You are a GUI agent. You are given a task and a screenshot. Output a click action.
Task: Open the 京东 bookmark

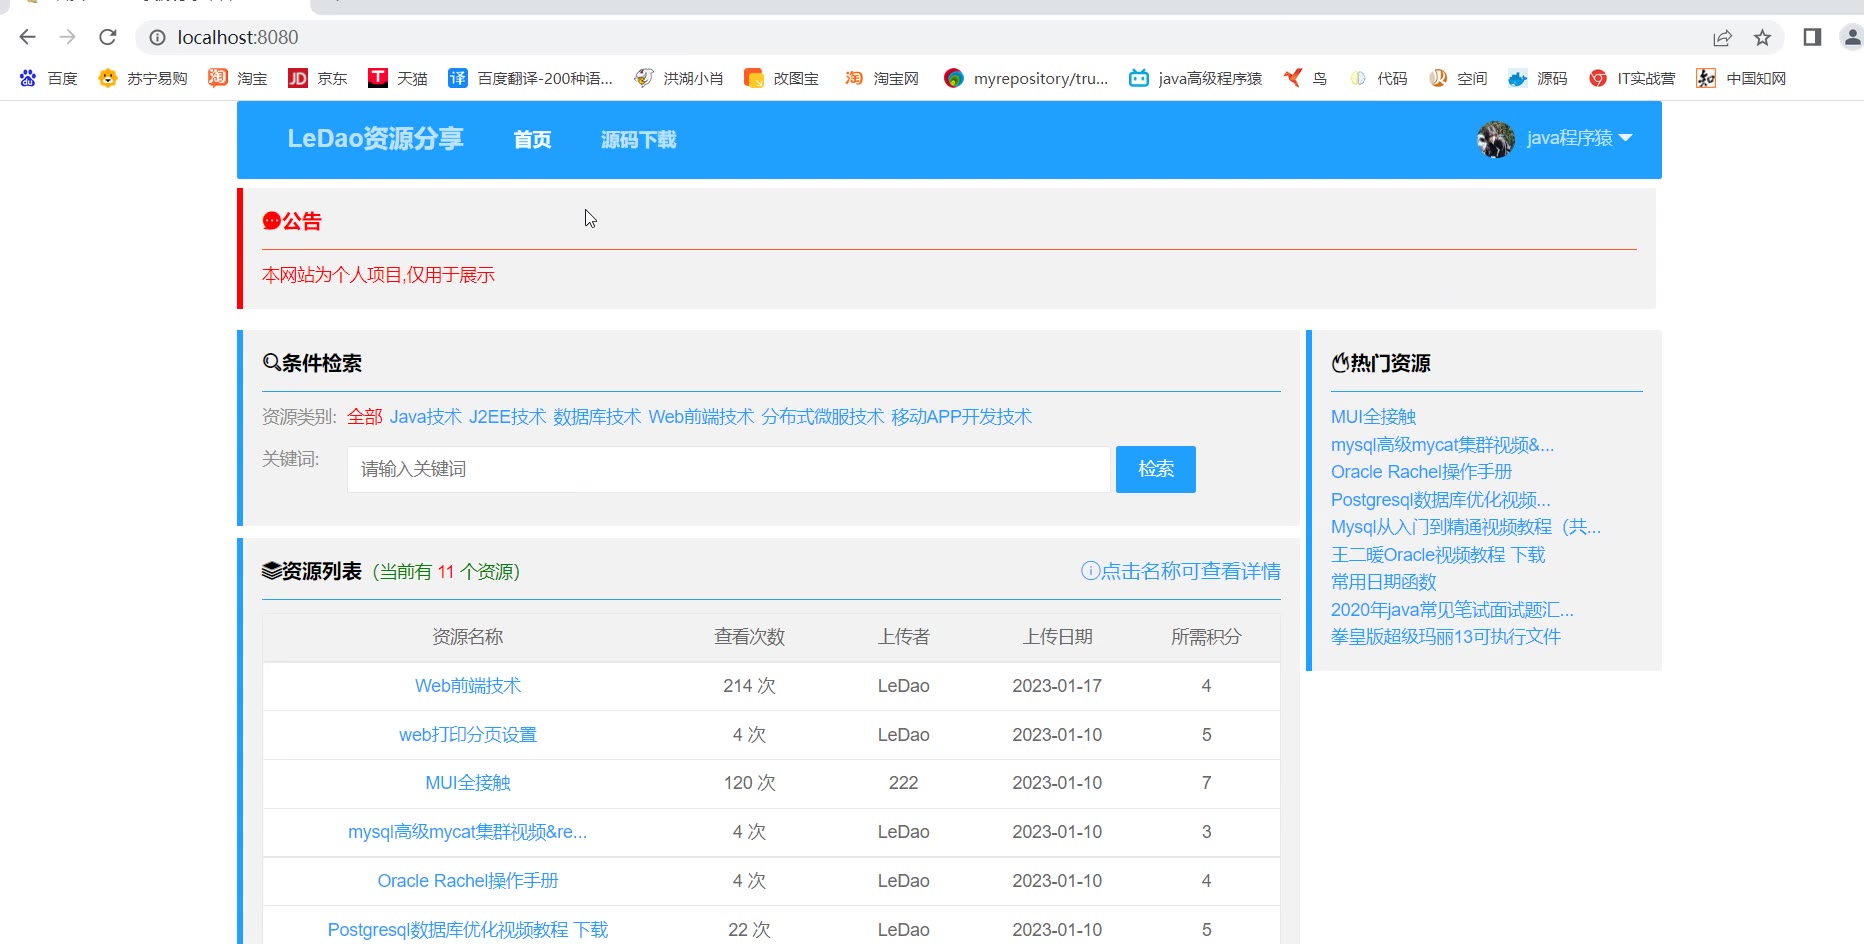click(317, 78)
